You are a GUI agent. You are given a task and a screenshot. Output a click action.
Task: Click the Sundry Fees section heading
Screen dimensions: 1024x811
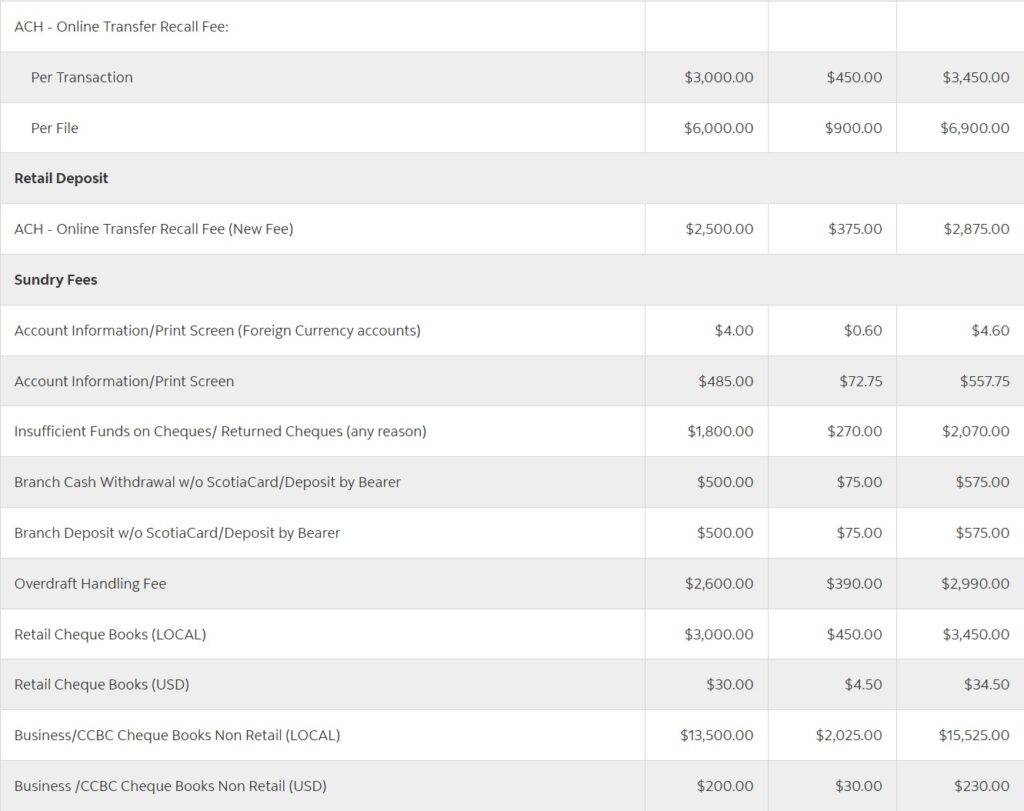coord(56,279)
